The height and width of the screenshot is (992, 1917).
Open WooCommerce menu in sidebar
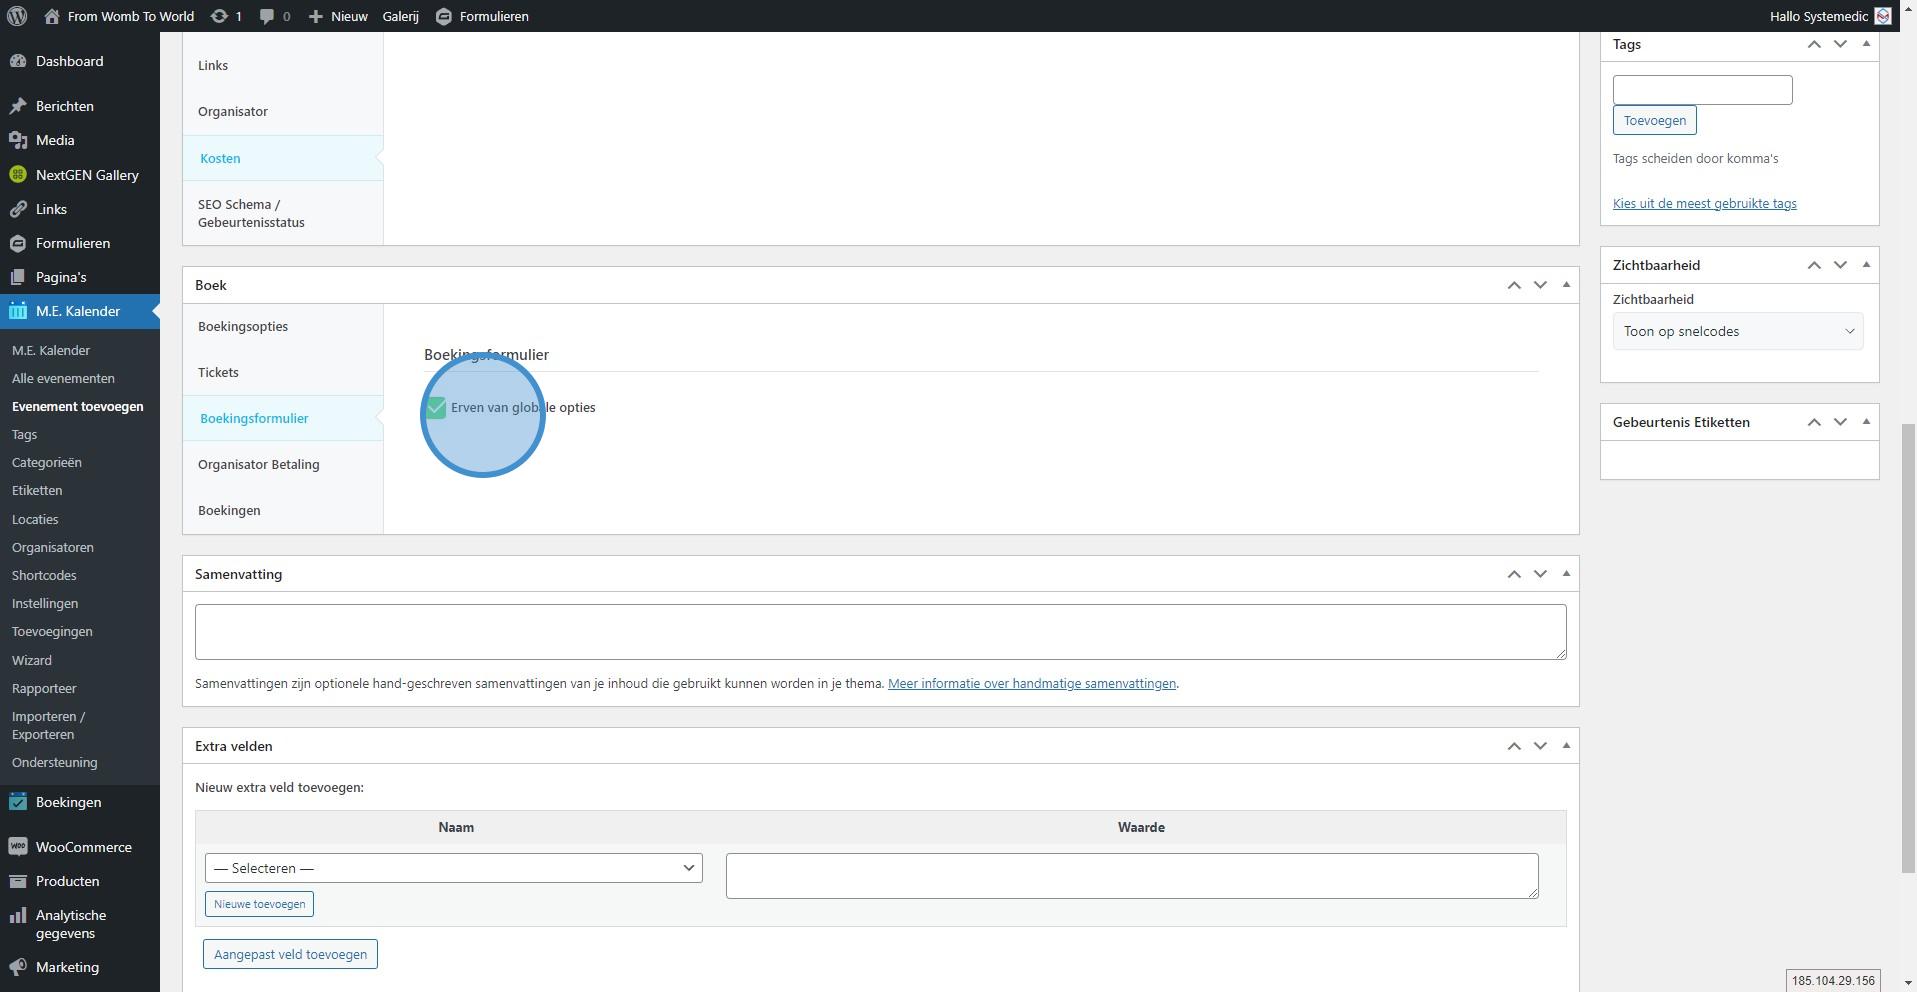pyautogui.click(x=83, y=847)
